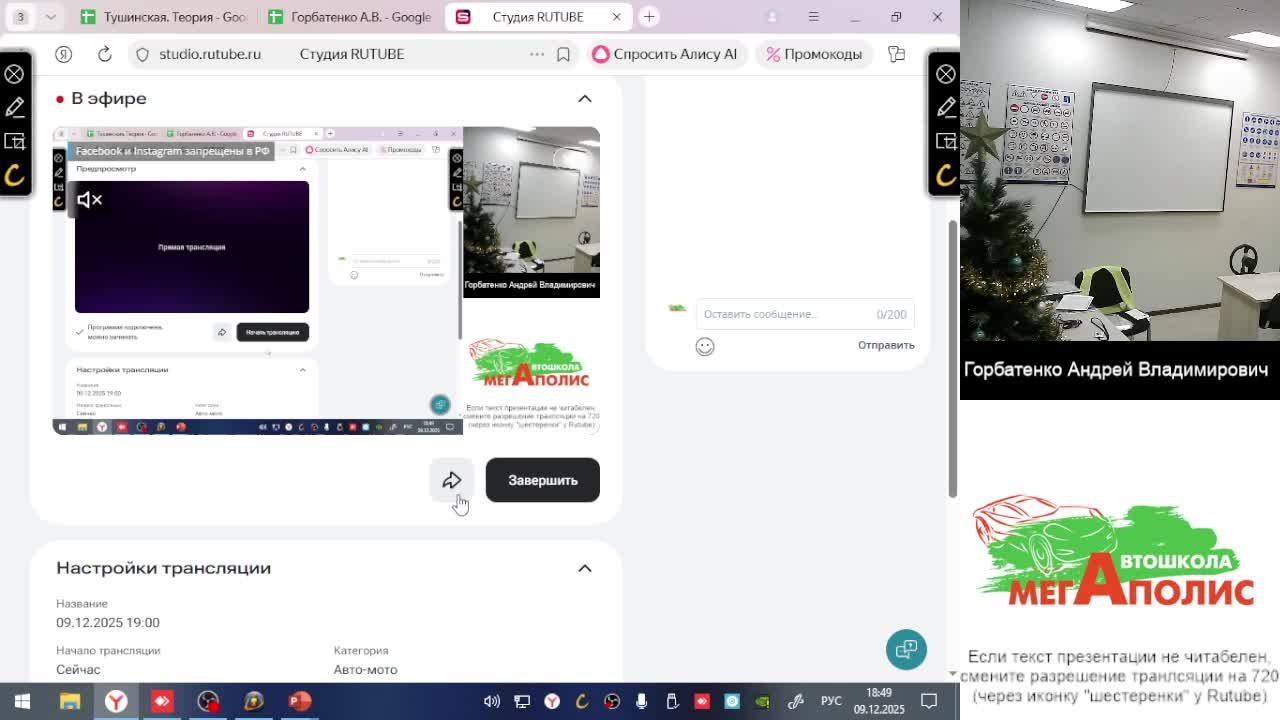Close the Студия RUTUBE tab
This screenshot has width=1280, height=720.
point(617,17)
